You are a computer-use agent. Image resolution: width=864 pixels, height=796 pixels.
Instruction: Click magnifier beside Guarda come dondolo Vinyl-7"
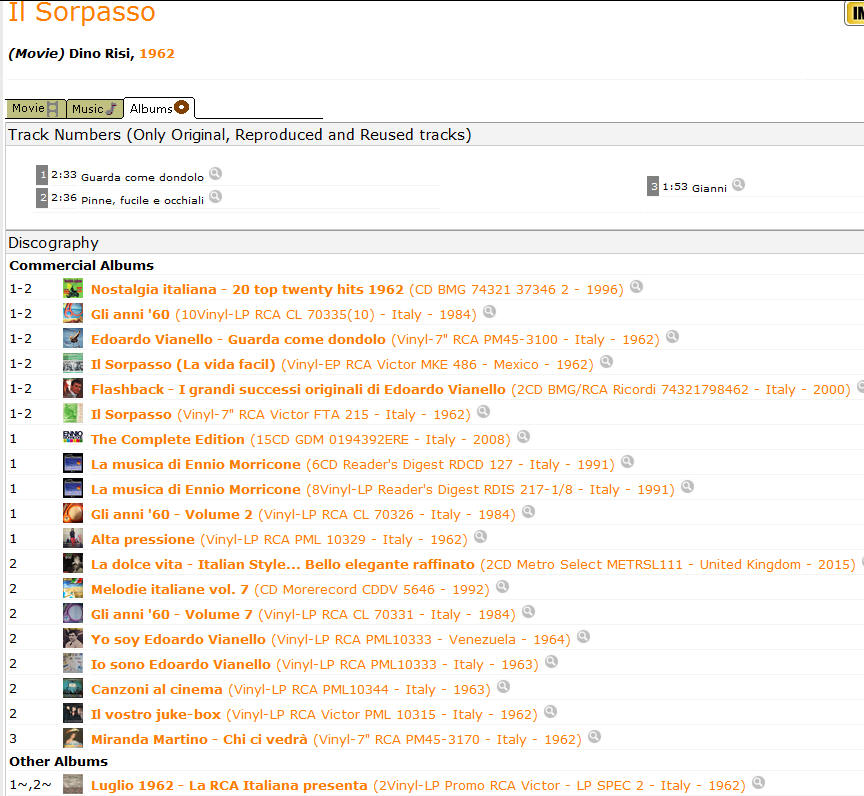coord(672,337)
